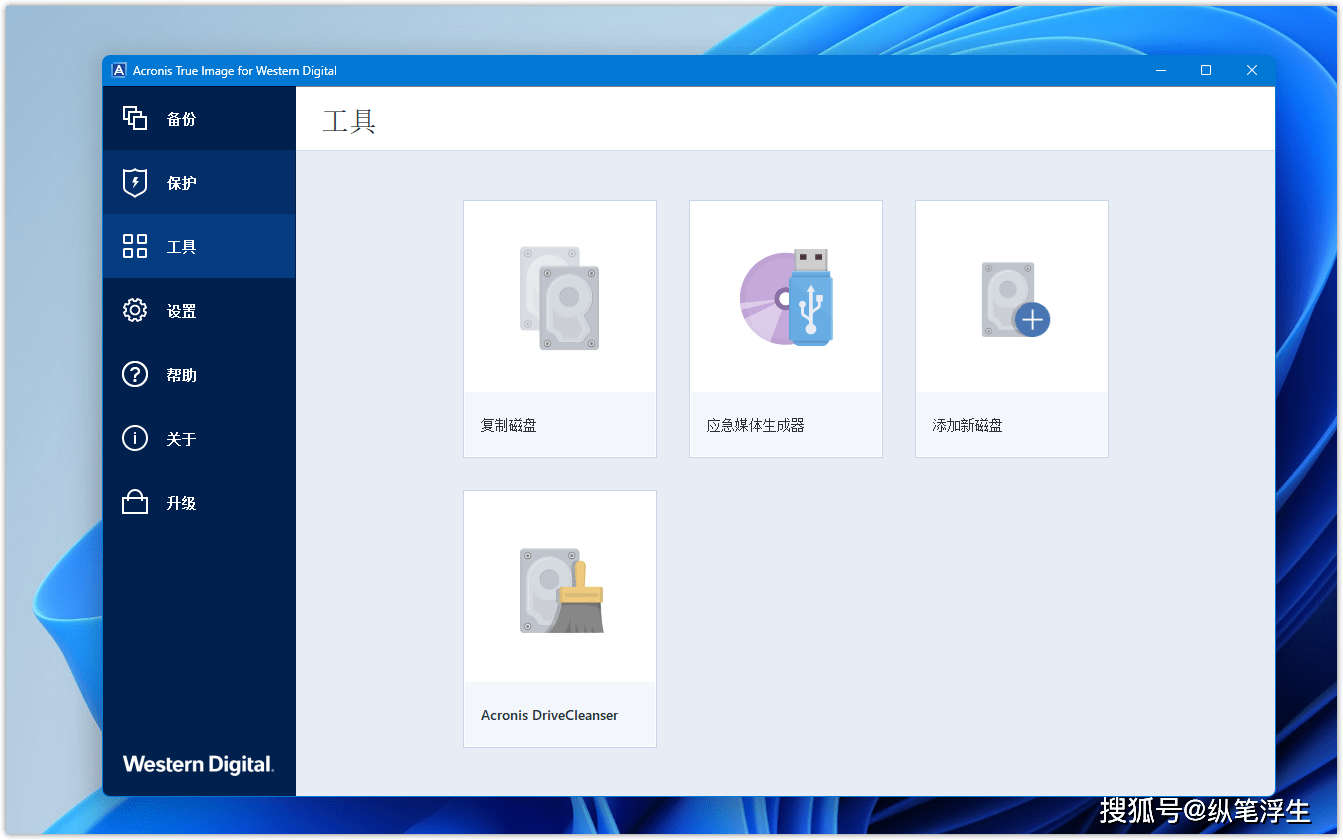Close the Acronis True Image window
Screen dimensions: 1343x840
point(1252,70)
